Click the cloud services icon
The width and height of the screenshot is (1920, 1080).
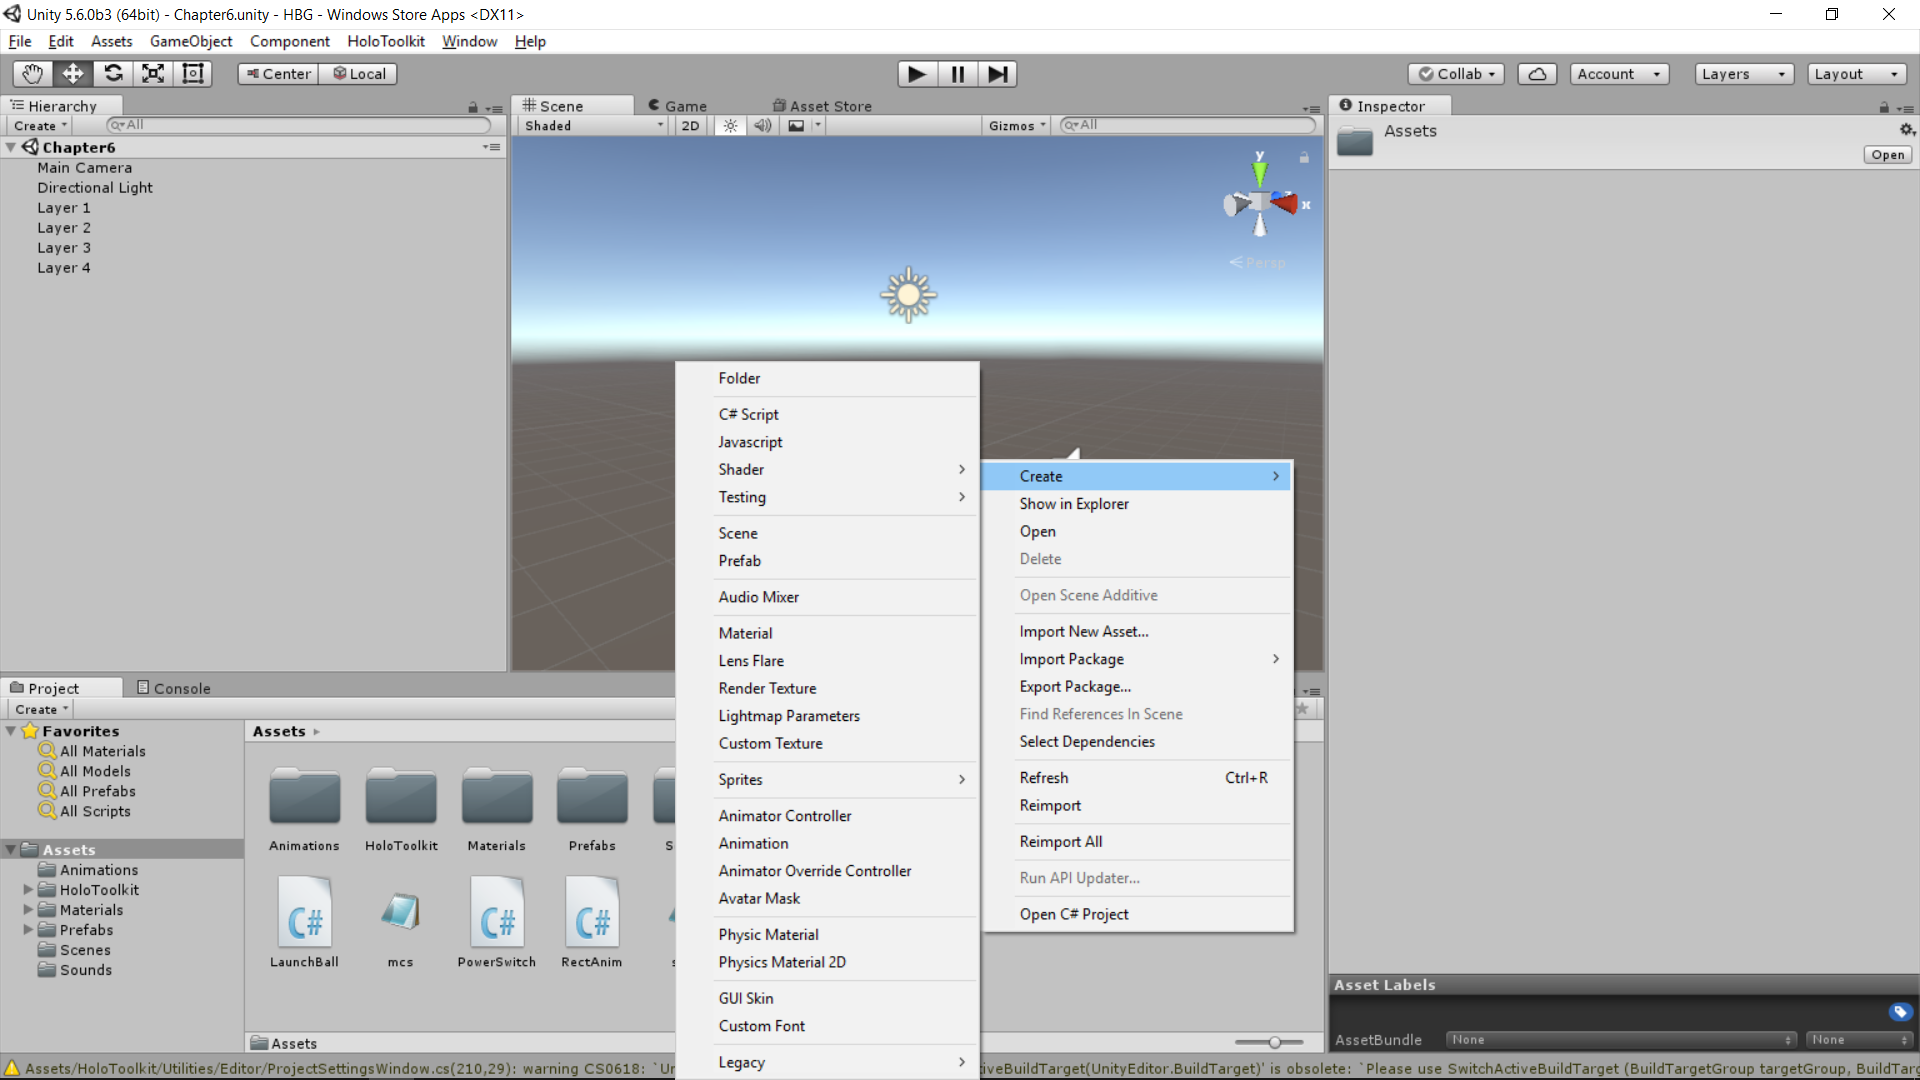pyautogui.click(x=1537, y=74)
